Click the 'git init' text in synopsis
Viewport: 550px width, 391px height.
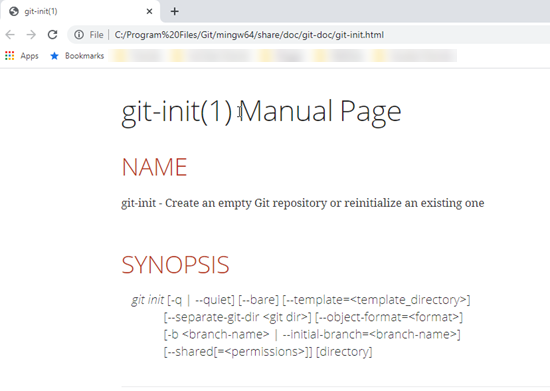[147, 300]
